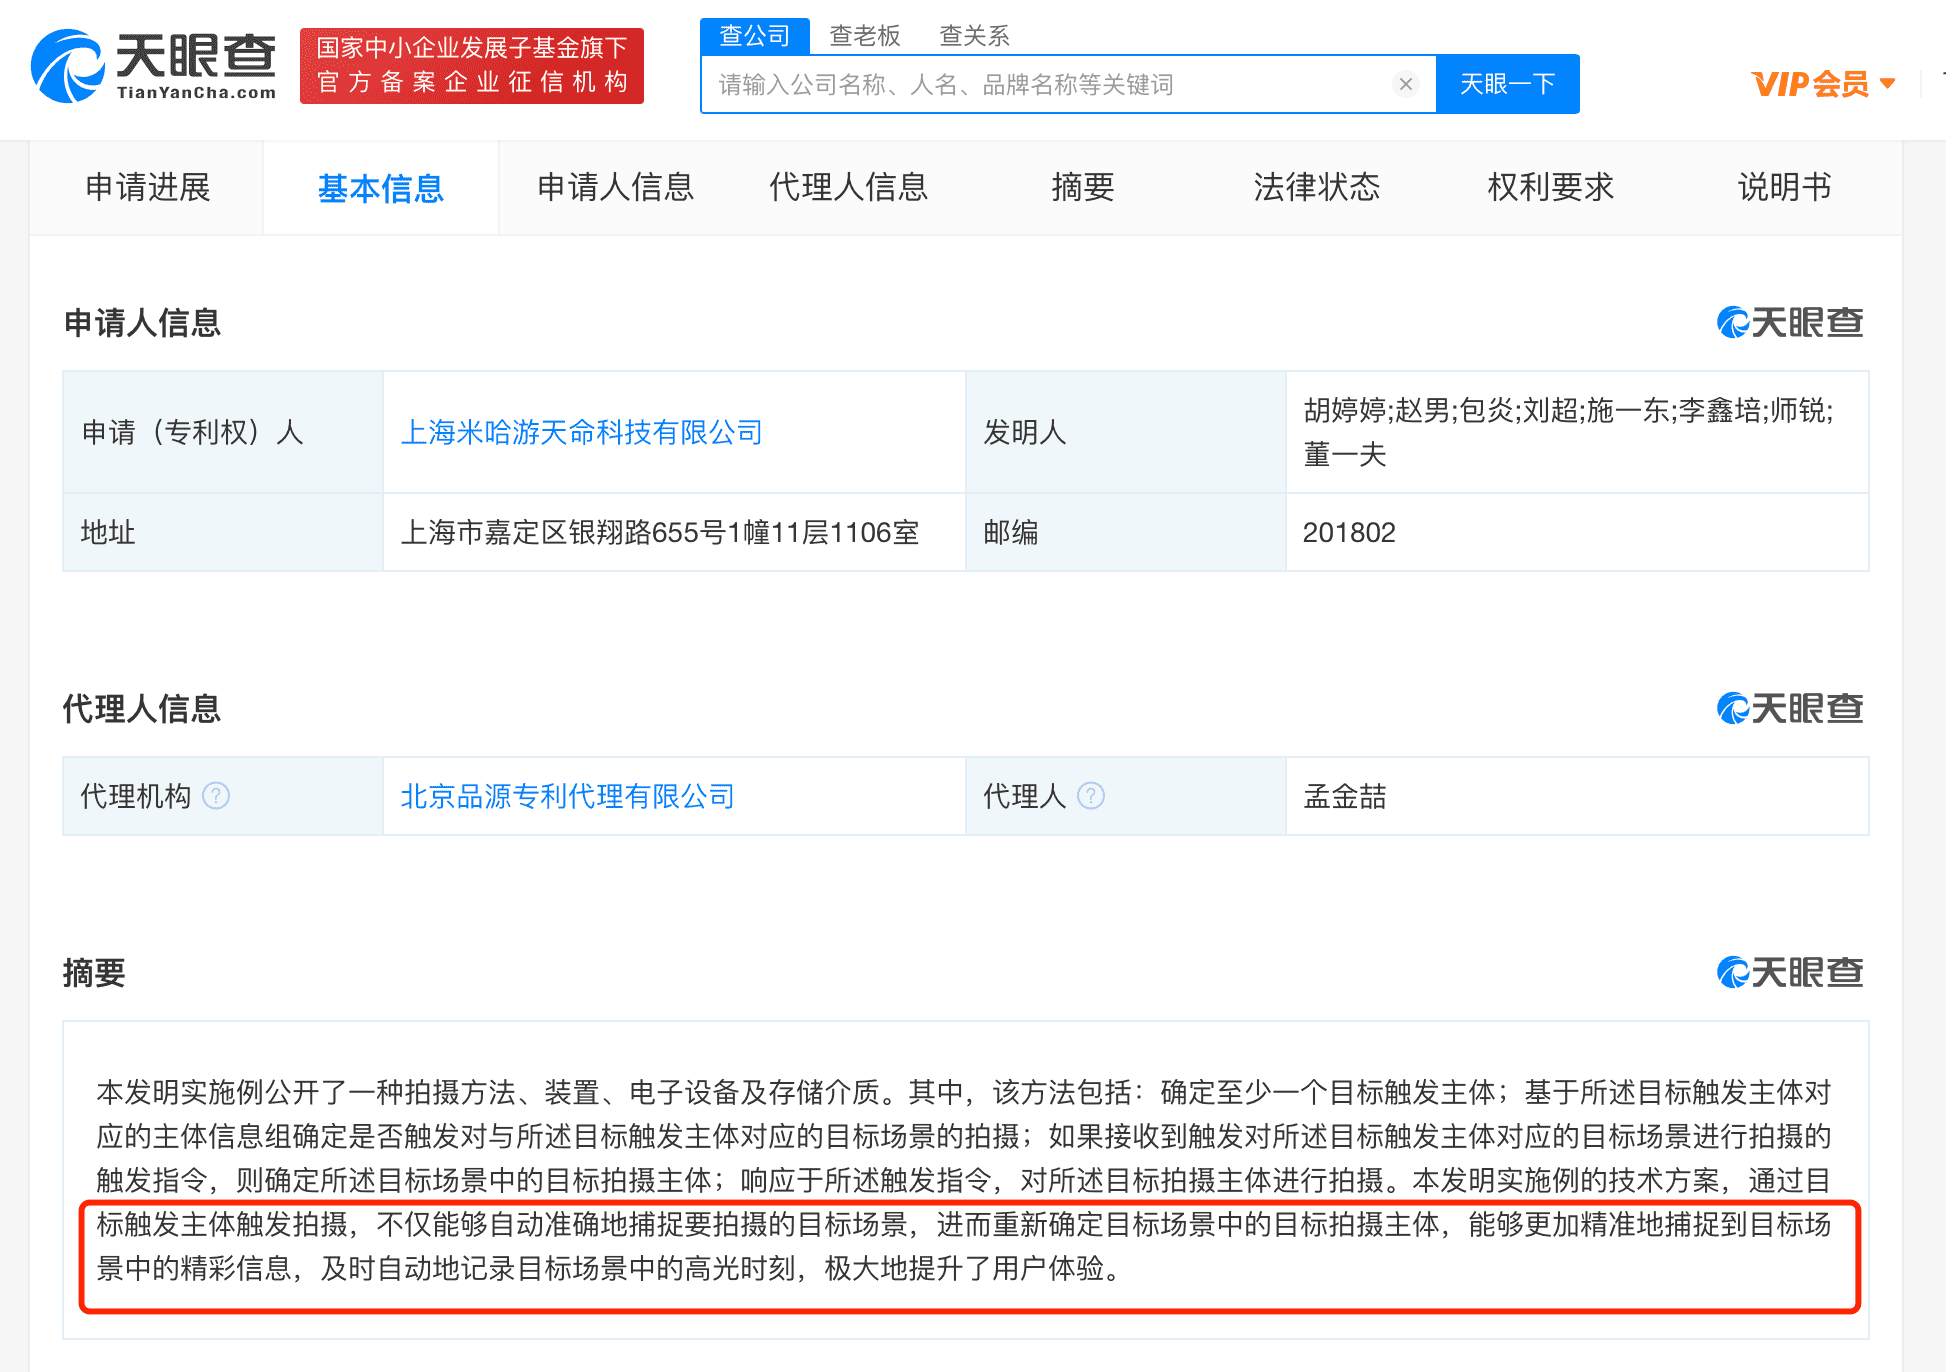
Task: Click the 摘要 section heading
Action: coord(94,973)
